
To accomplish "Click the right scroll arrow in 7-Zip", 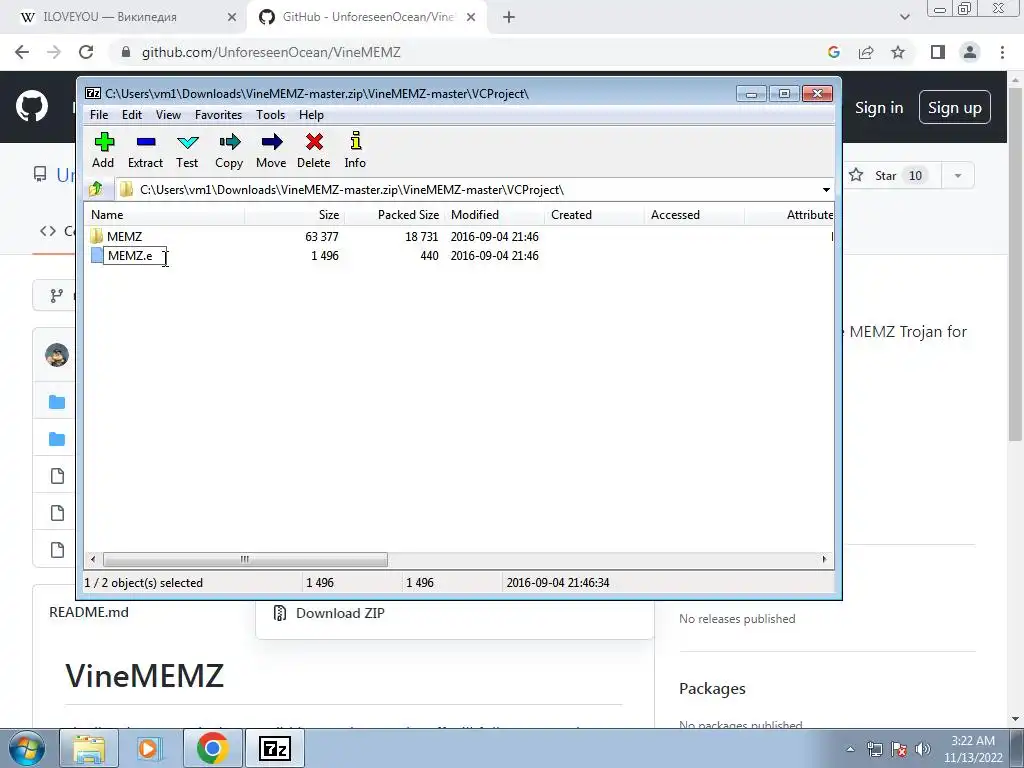I will pyautogui.click(x=824, y=559).
